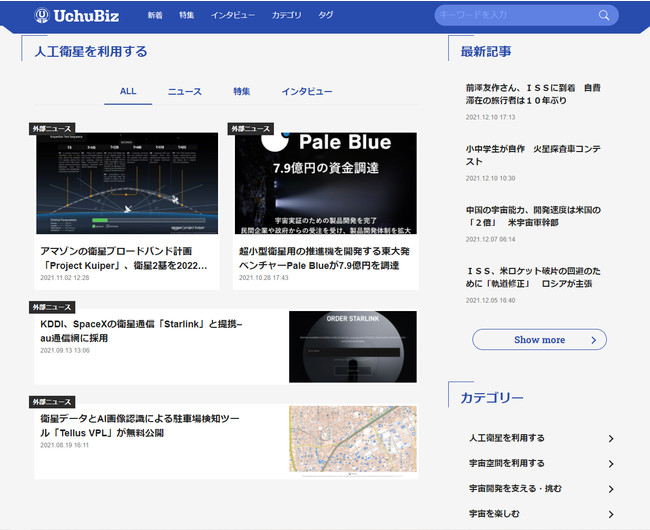Click the date 2021.12.10 10:30
The width and height of the screenshot is (650, 530).
tap(490, 178)
